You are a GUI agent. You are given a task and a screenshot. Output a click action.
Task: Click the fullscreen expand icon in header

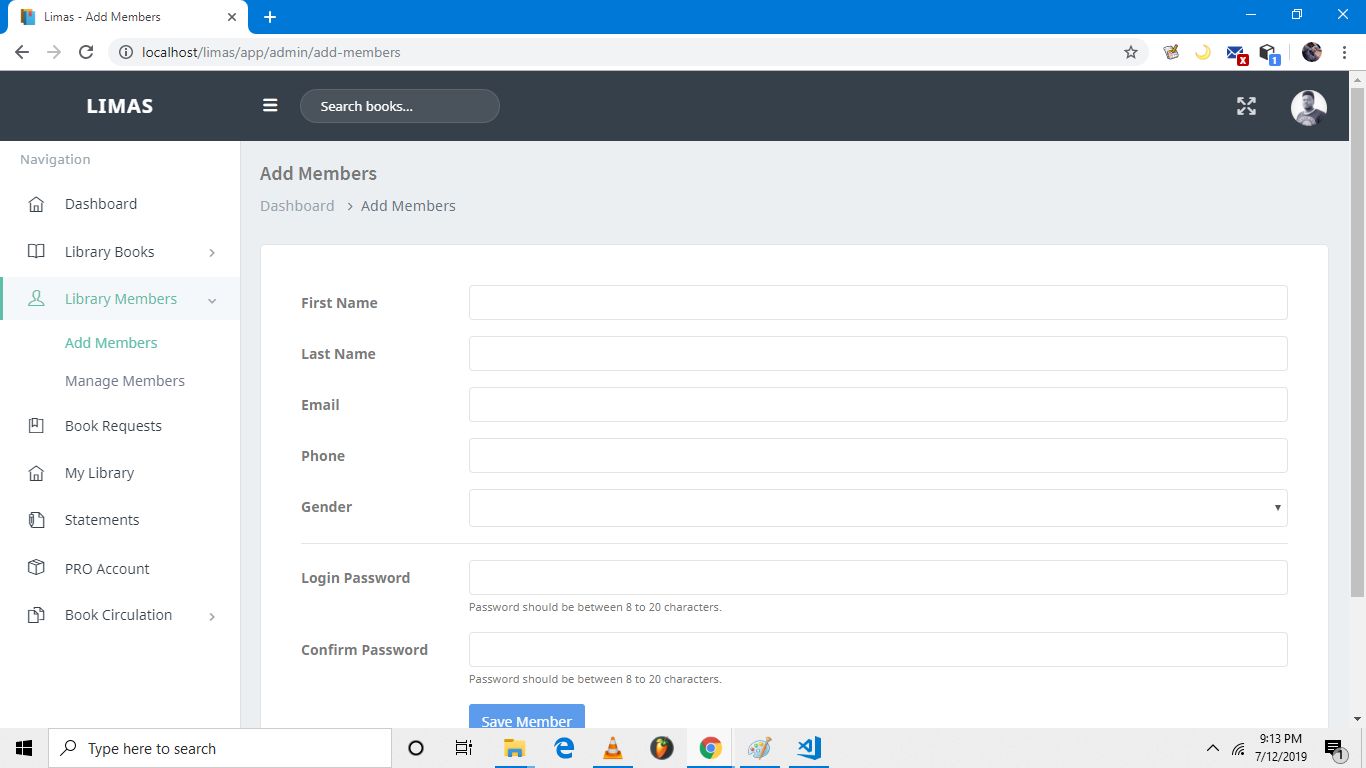(x=1246, y=106)
